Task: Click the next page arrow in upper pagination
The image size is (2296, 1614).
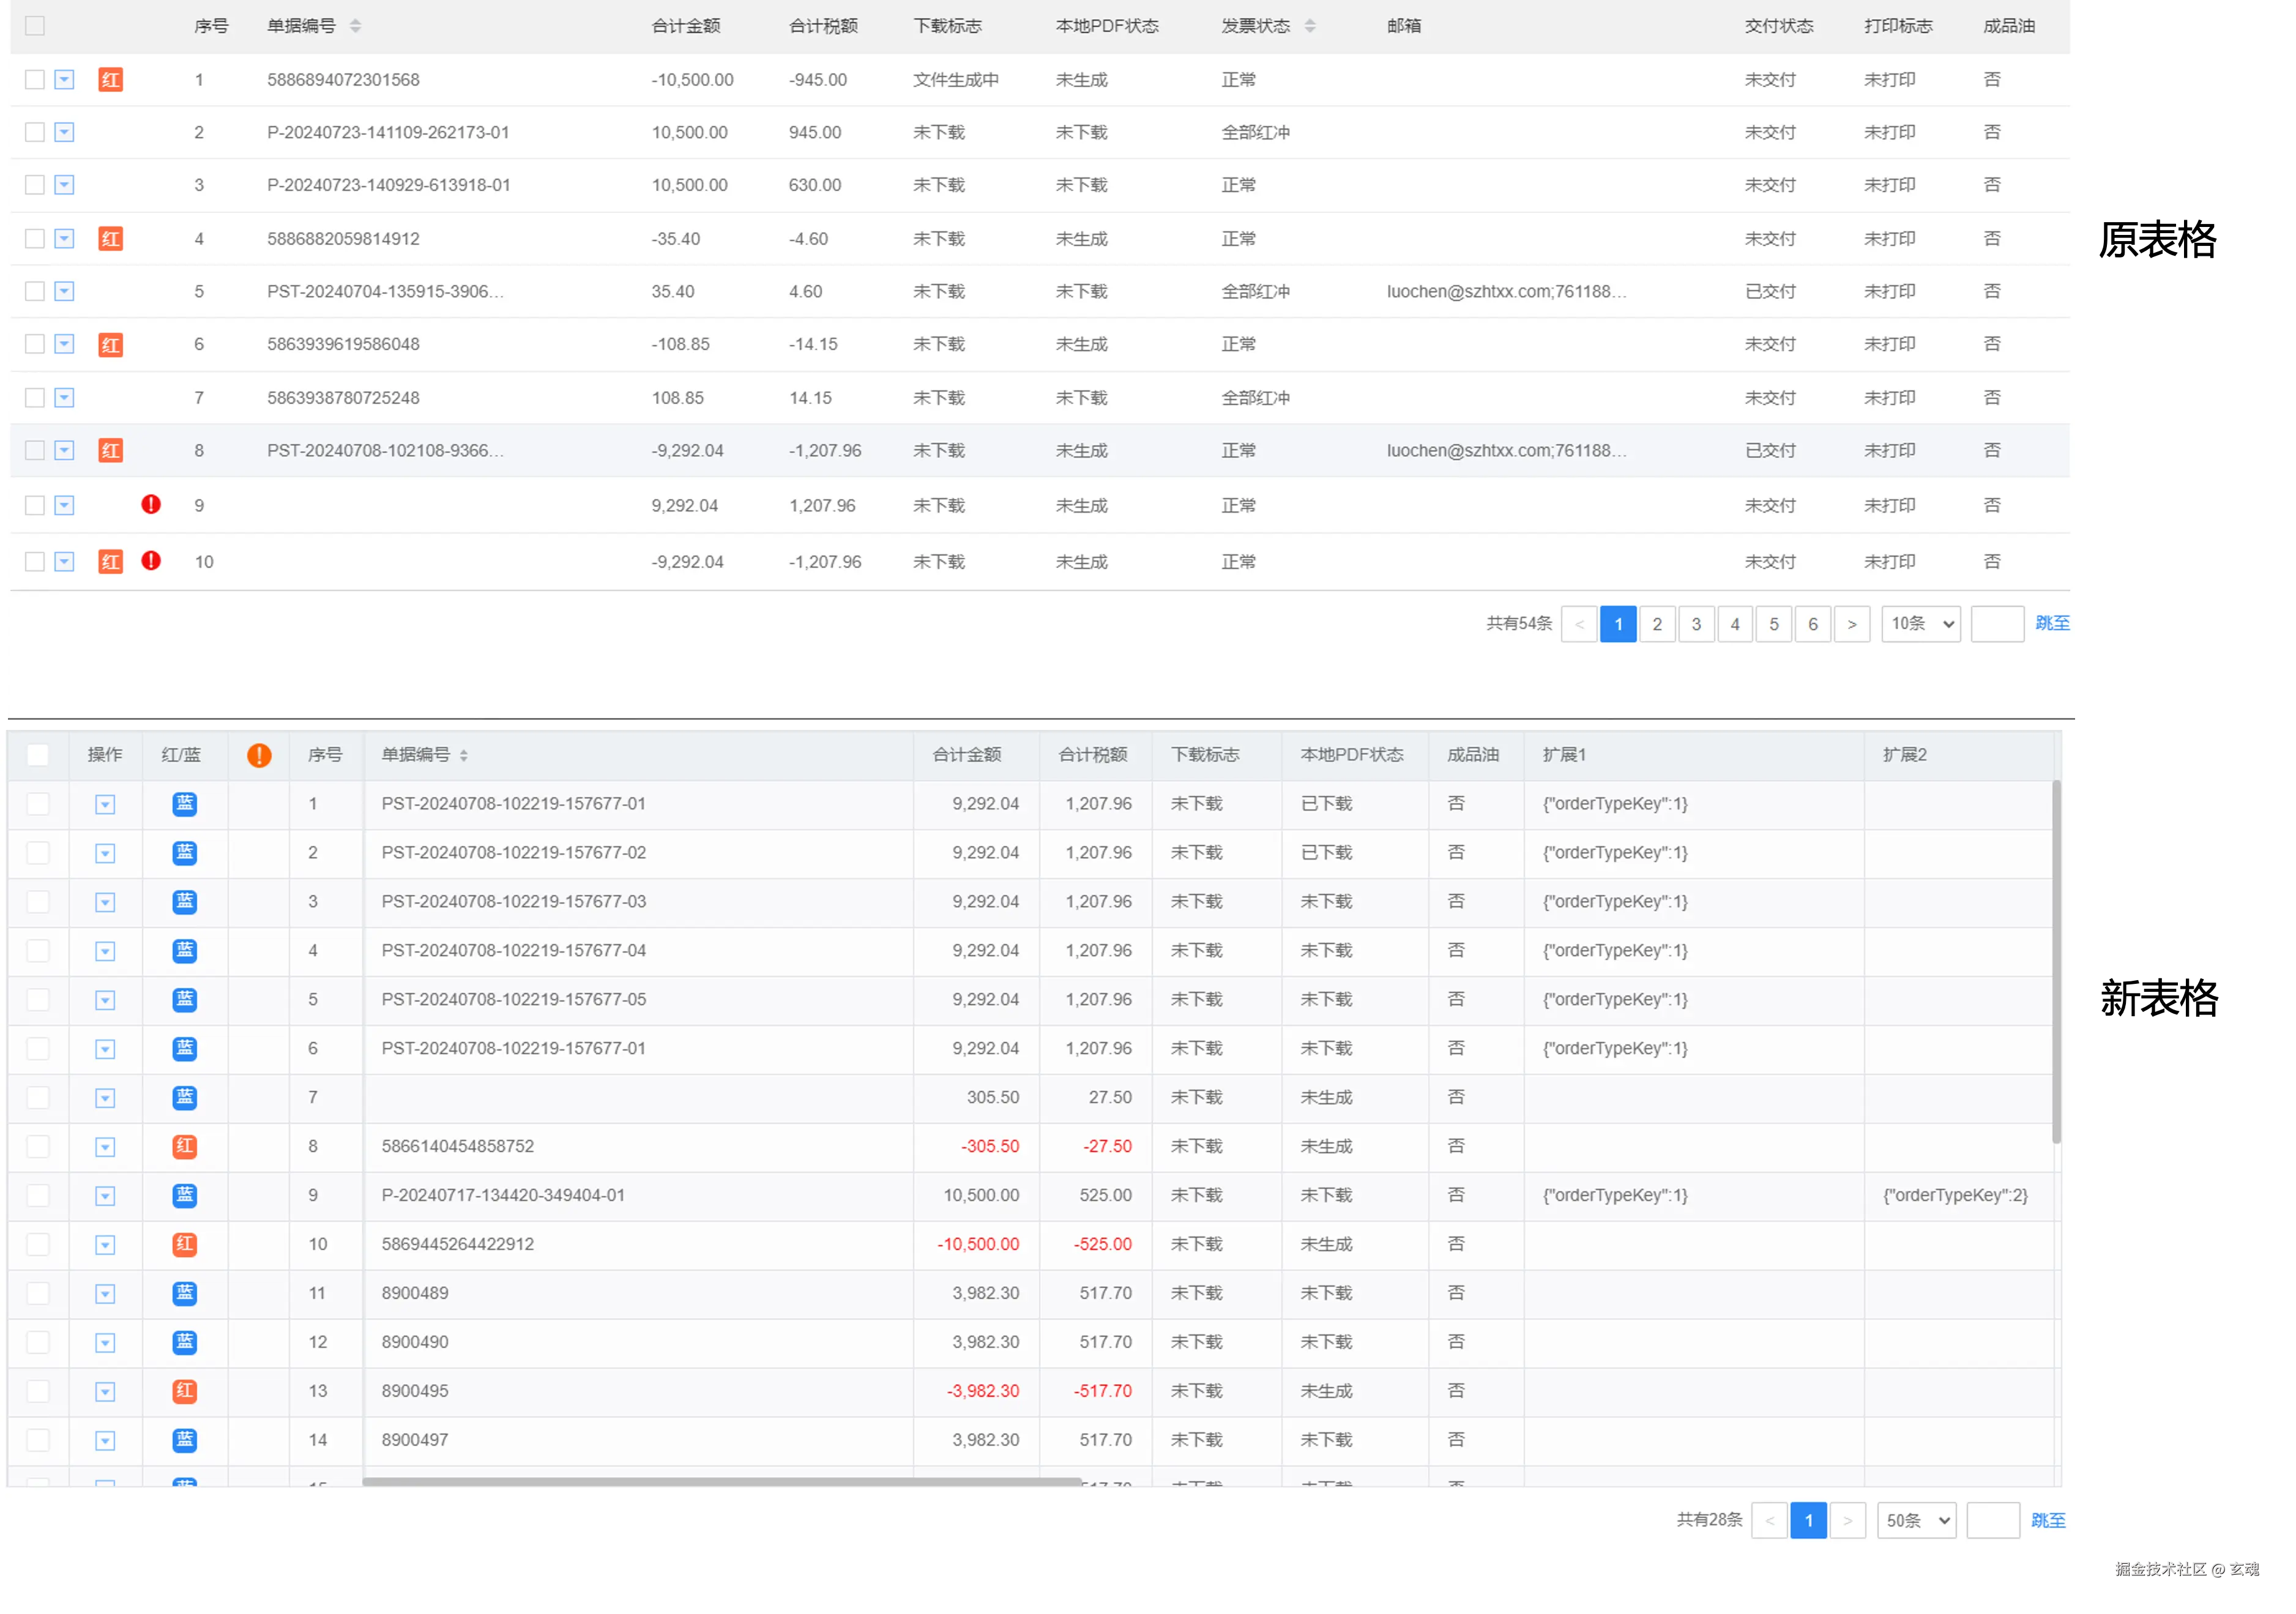Action: 1852,625
